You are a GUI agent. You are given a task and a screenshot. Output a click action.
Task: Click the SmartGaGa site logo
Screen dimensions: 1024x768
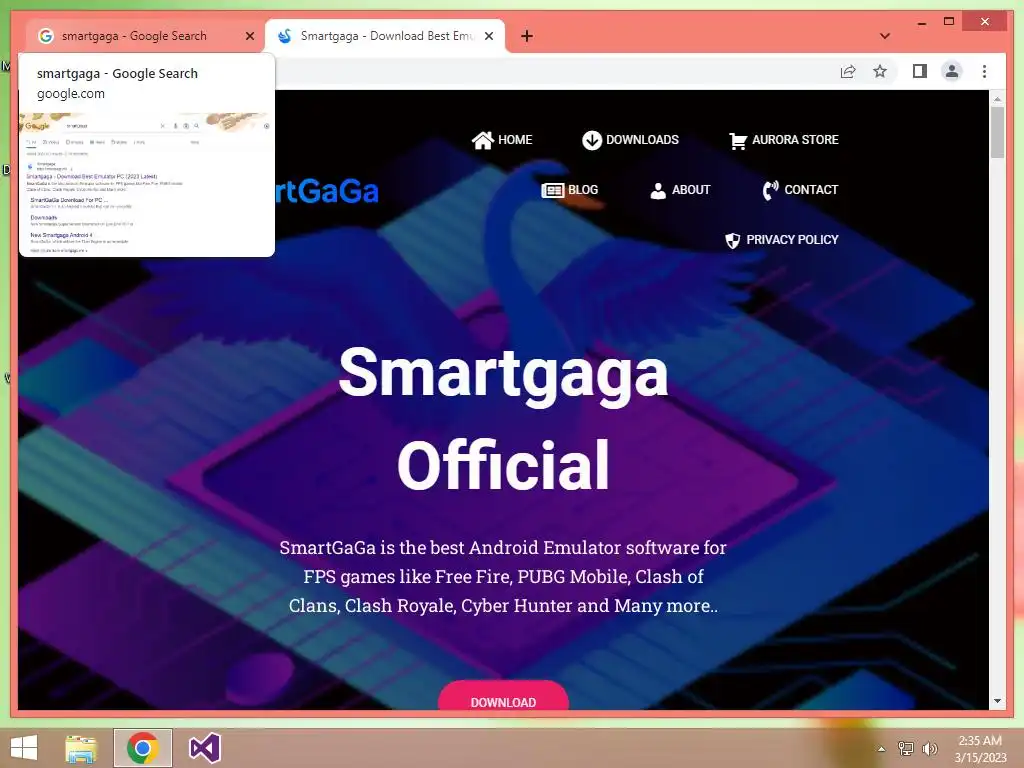click(327, 191)
